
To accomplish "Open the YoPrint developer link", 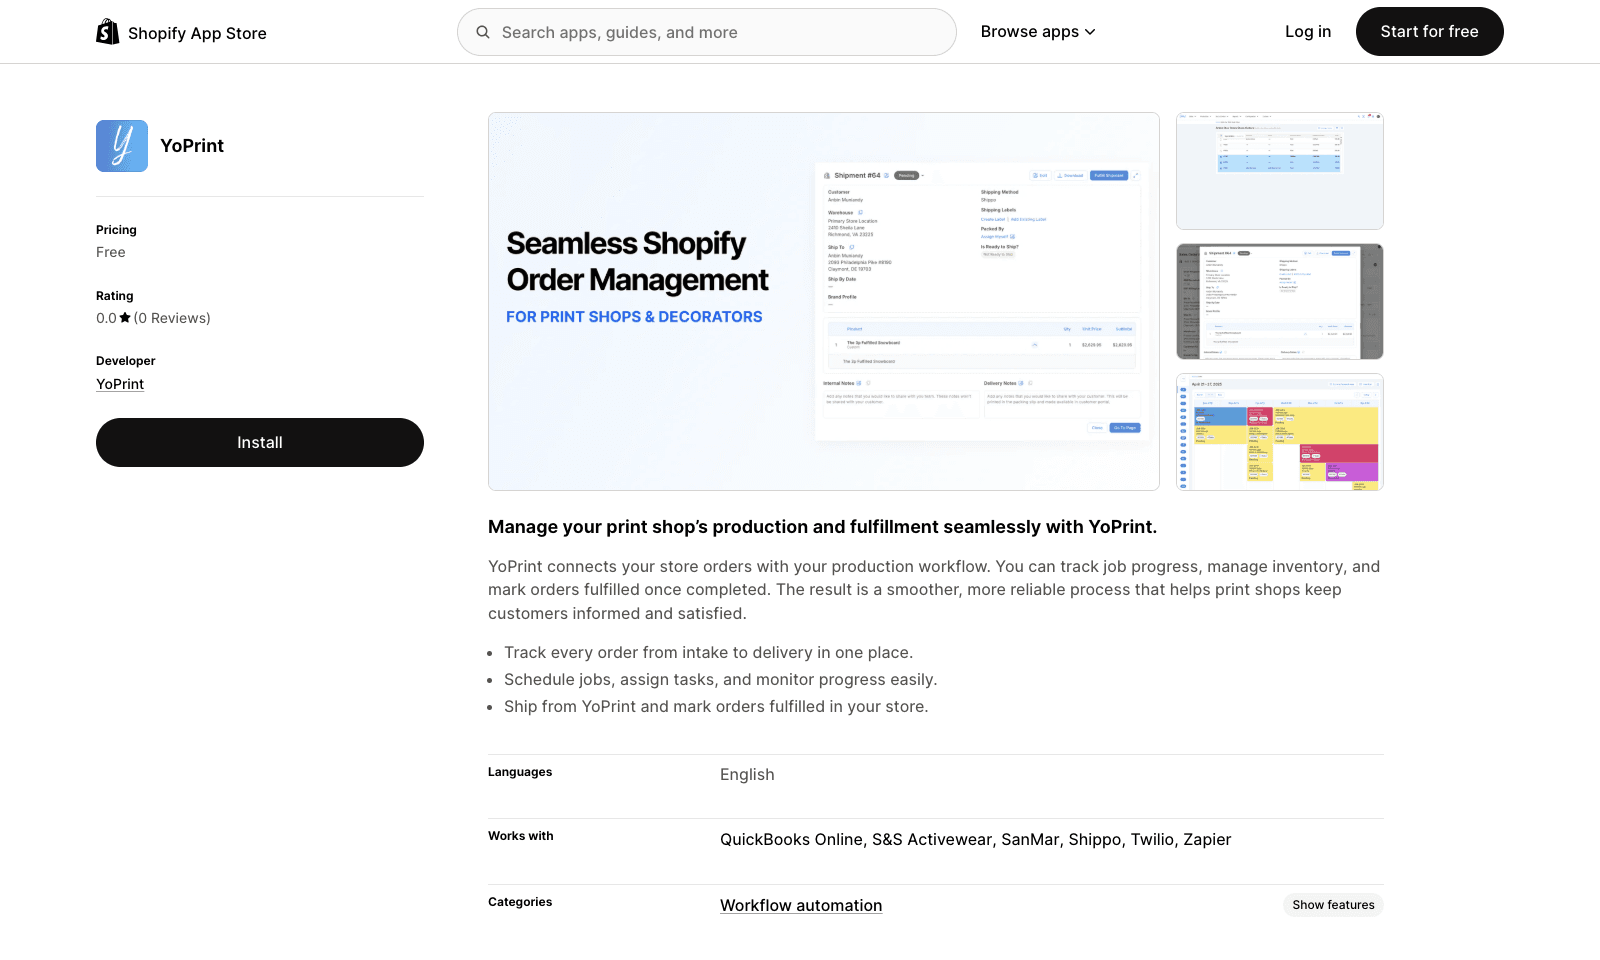I will [x=120, y=384].
